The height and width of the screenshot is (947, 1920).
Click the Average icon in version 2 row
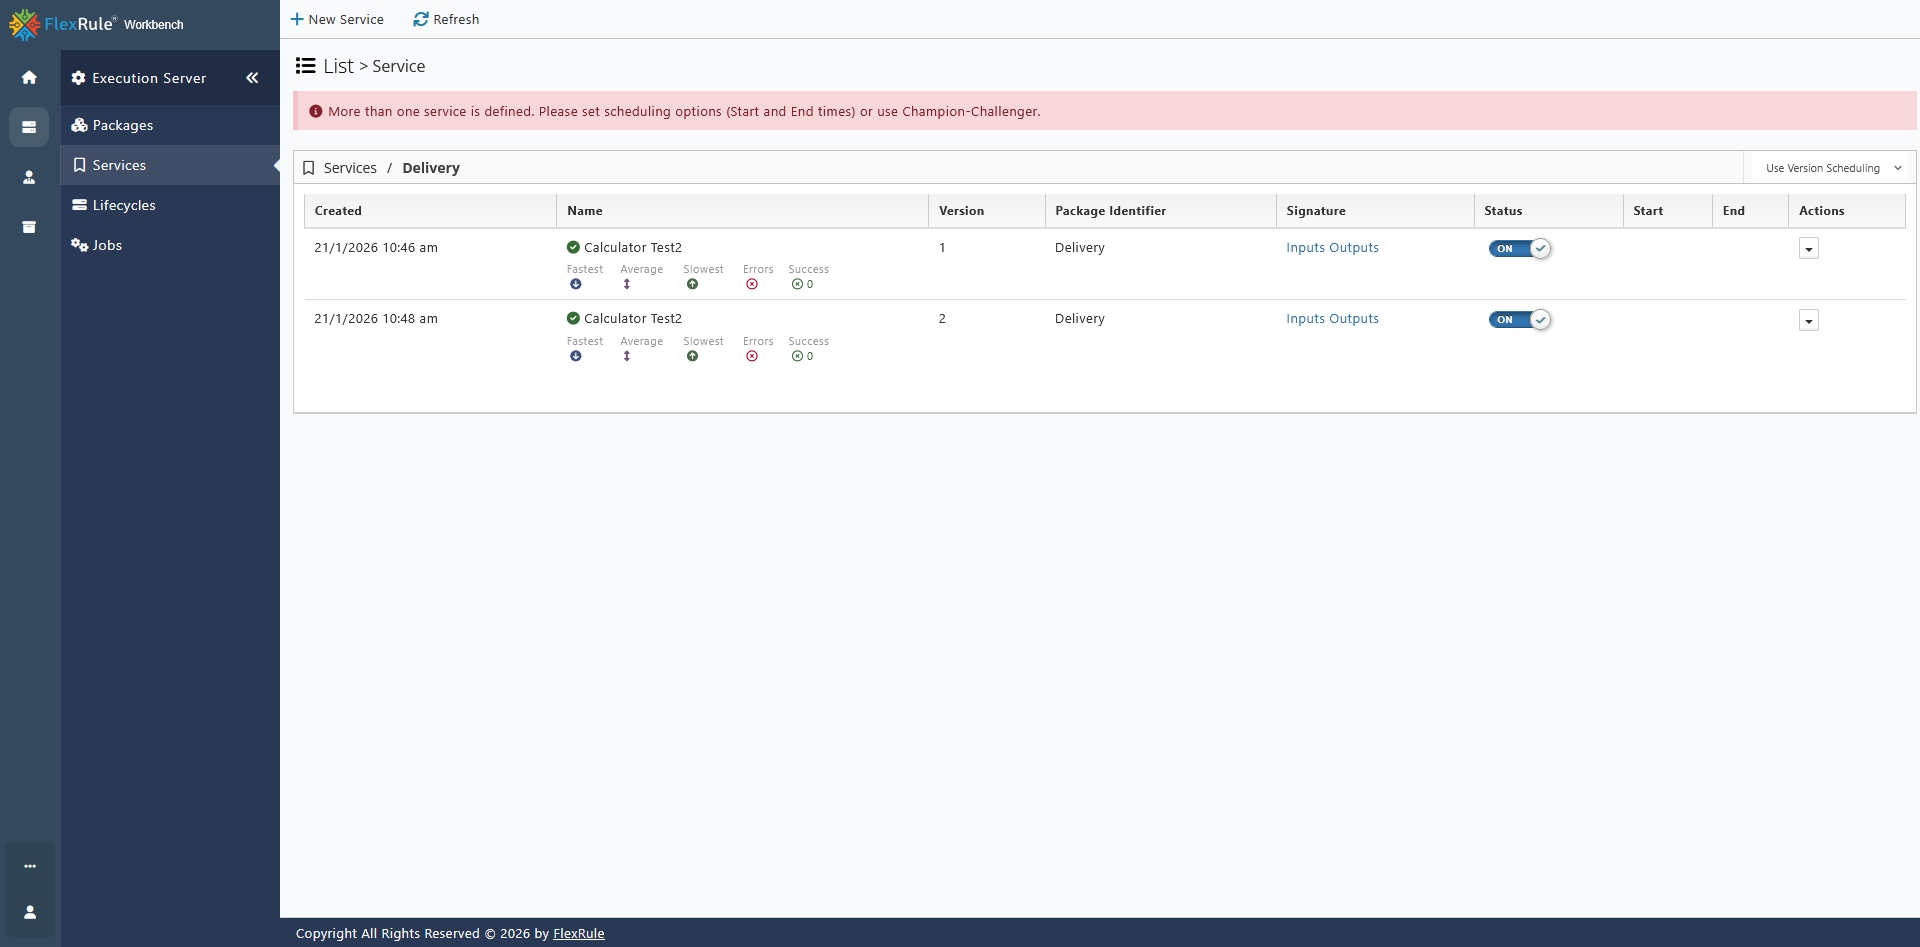pos(627,356)
